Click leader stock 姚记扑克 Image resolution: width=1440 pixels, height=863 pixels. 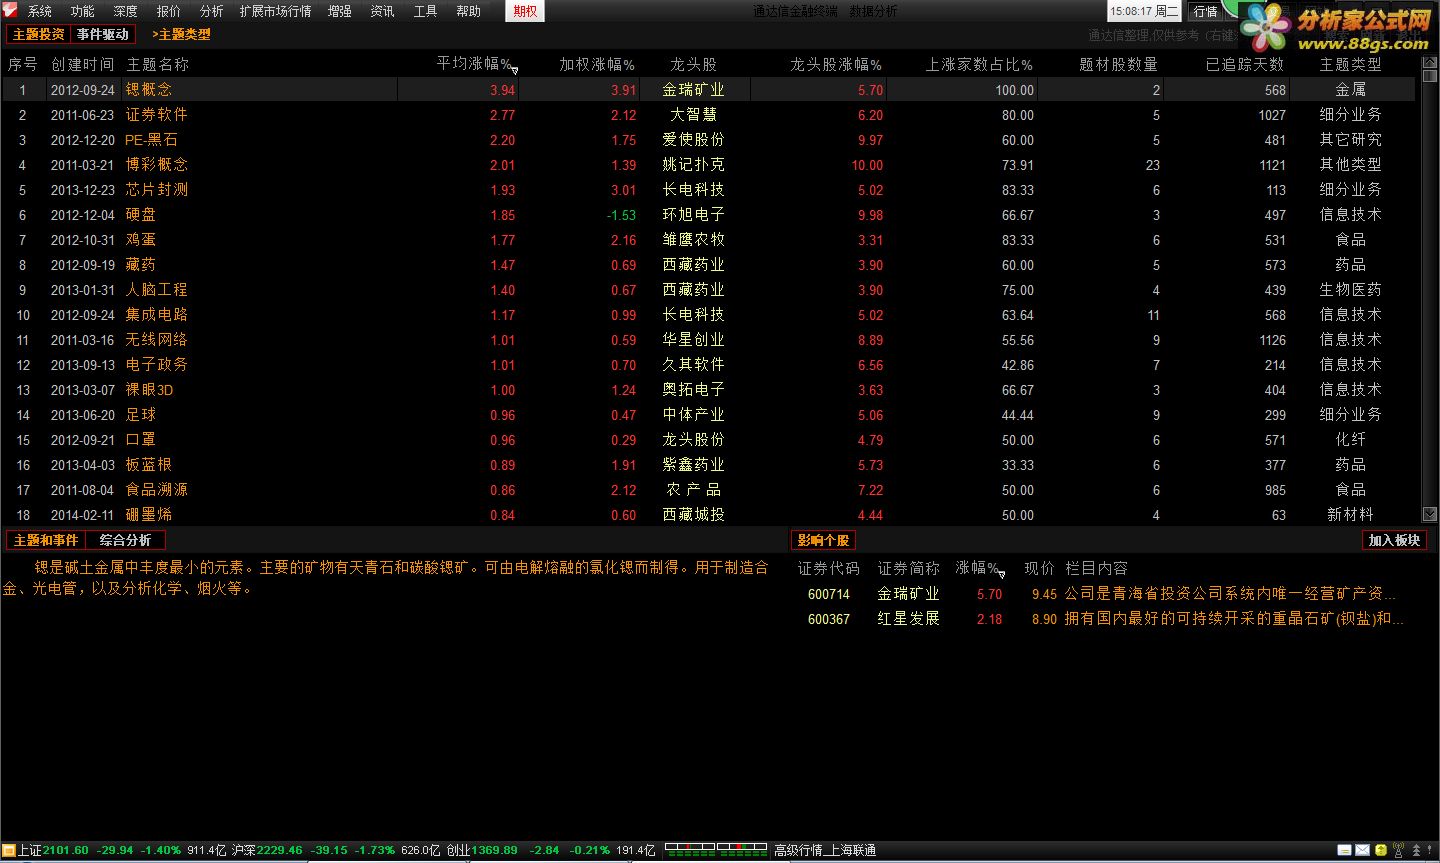693,165
